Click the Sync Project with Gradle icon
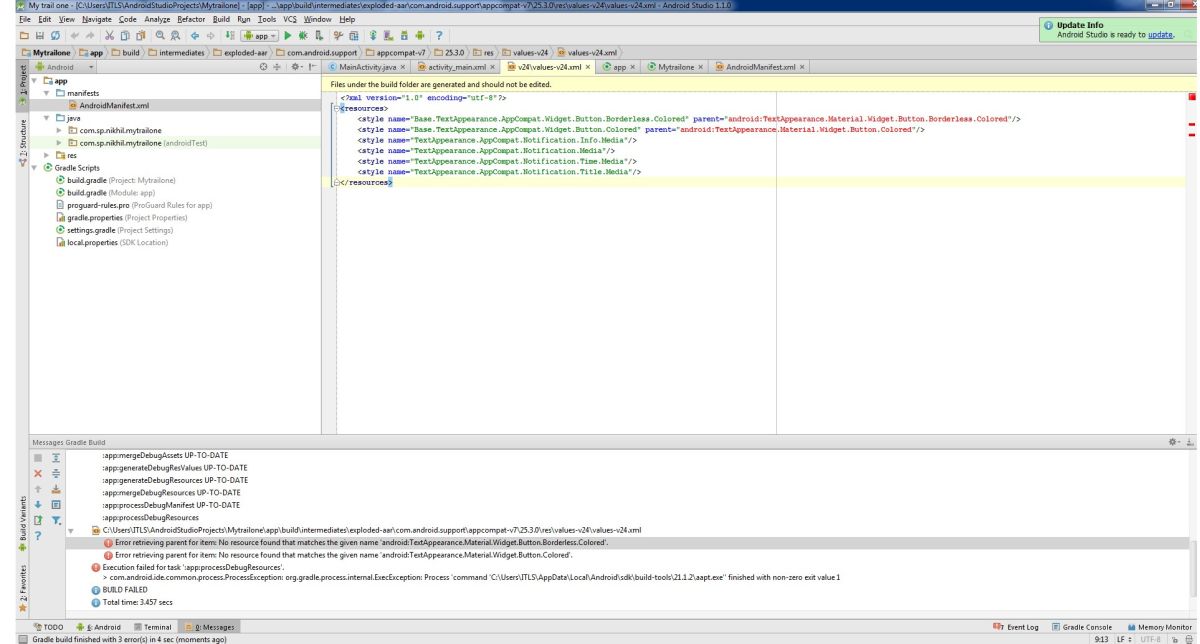This screenshot has width=1200, height=644. pos(373,36)
